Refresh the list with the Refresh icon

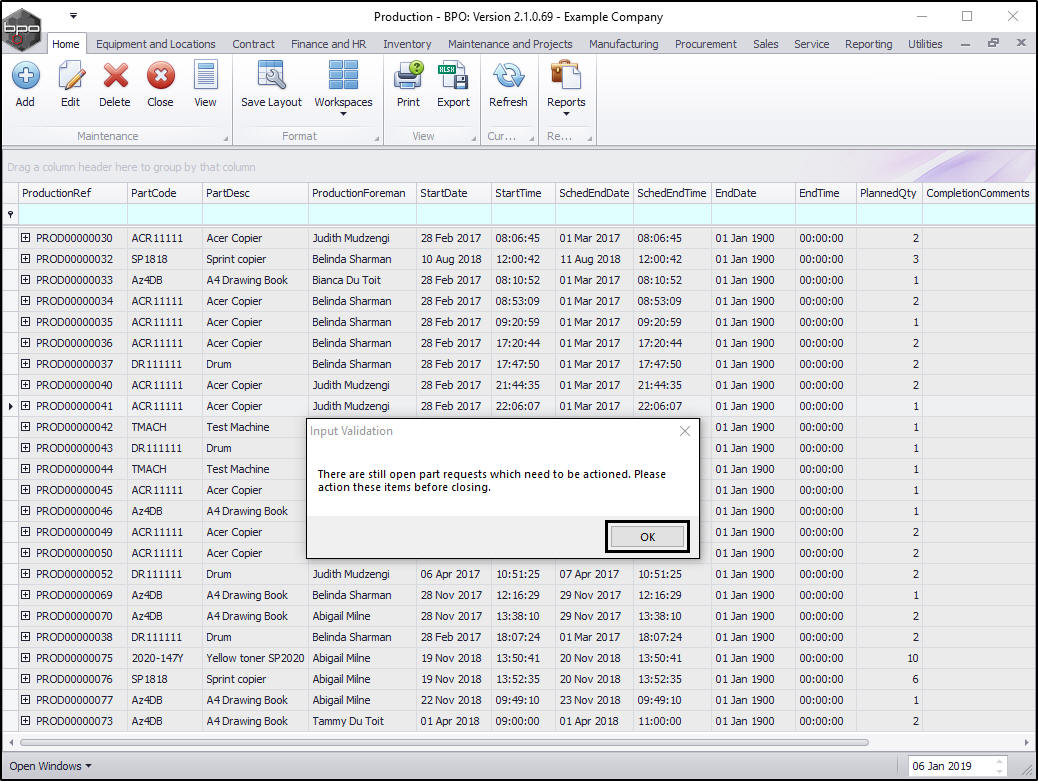click(x=508, y=84)
